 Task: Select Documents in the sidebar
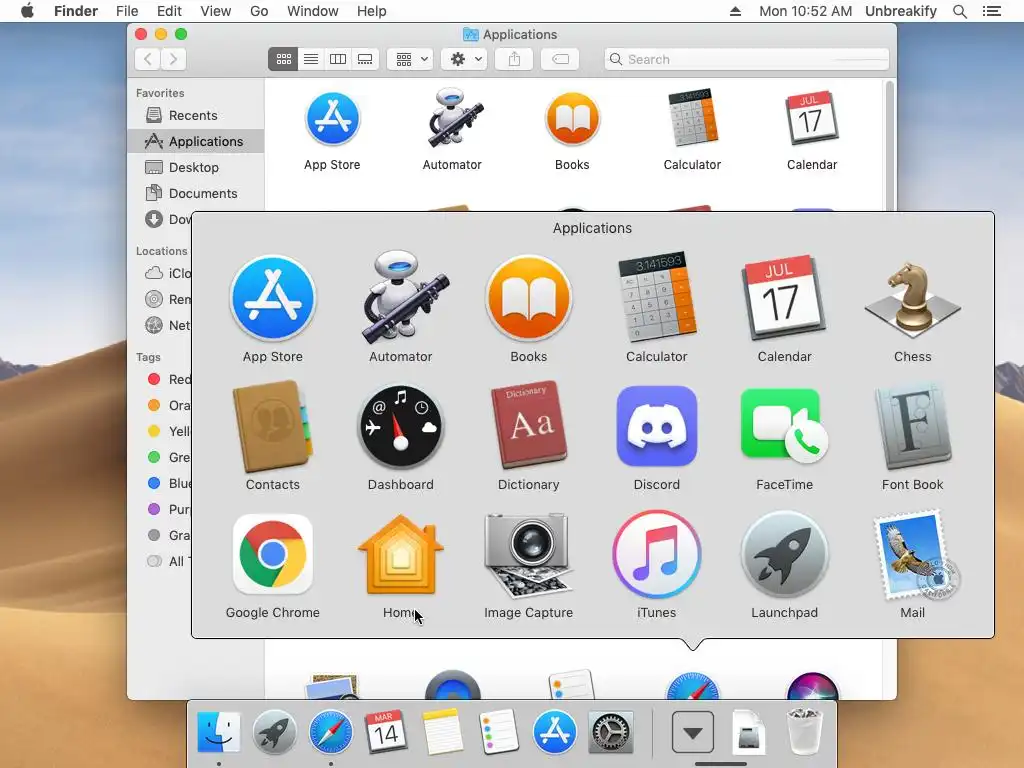[x=195, y=193]
